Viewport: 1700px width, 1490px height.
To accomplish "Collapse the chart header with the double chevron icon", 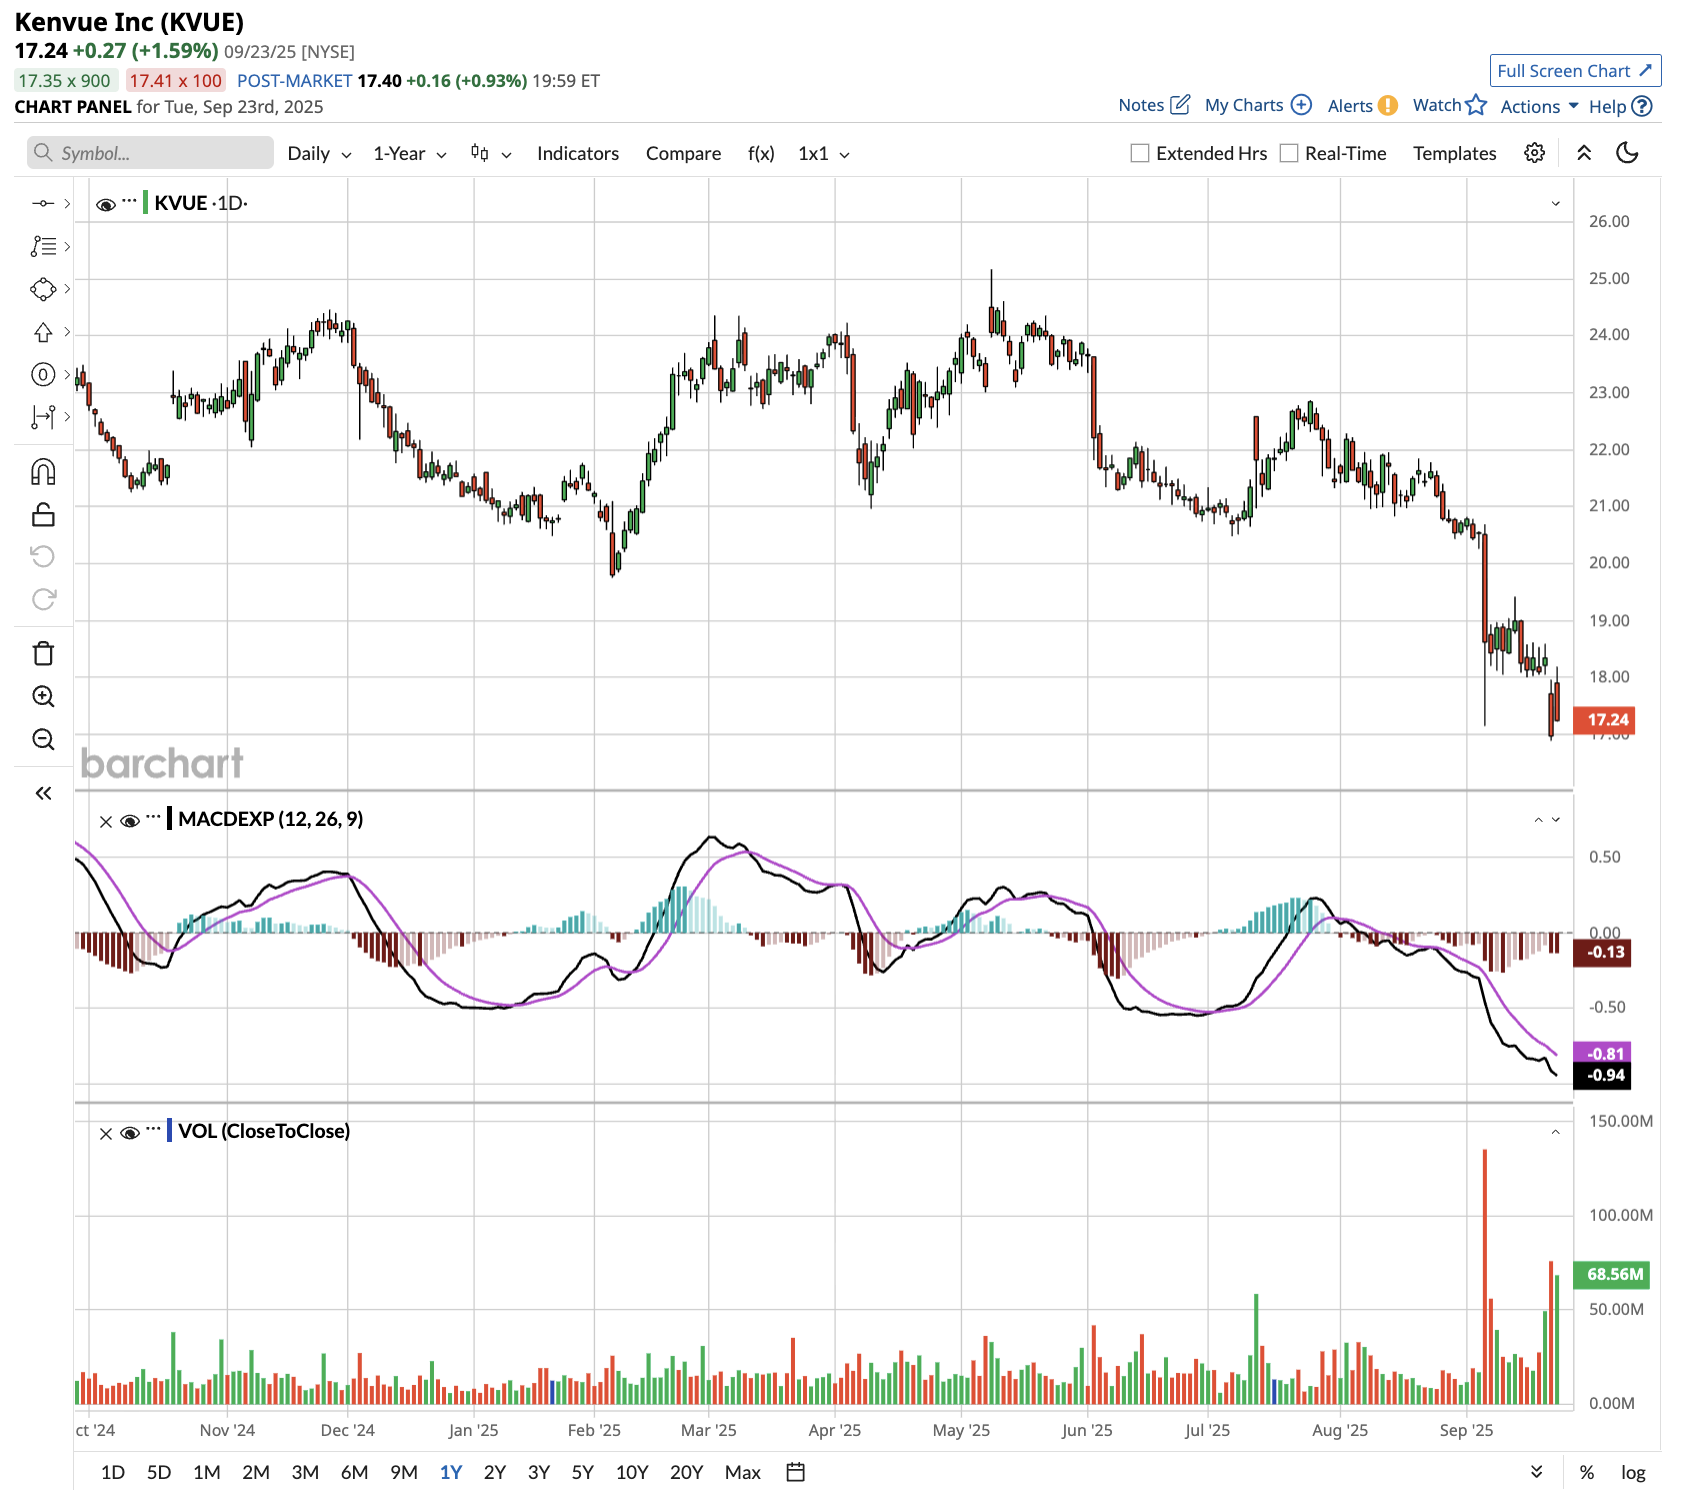I will coord(1584,153).
